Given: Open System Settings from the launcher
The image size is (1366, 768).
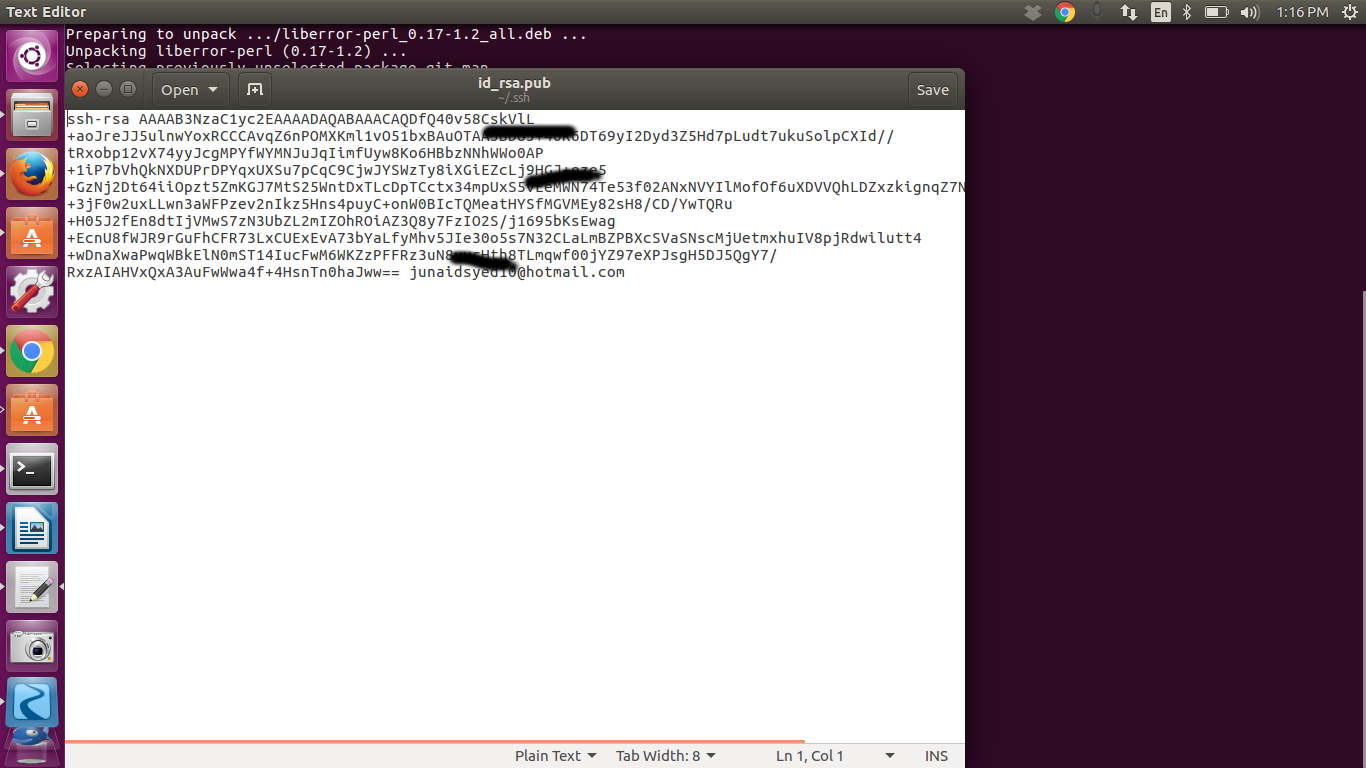Looking at the screenshot, I should pos(32,292).
